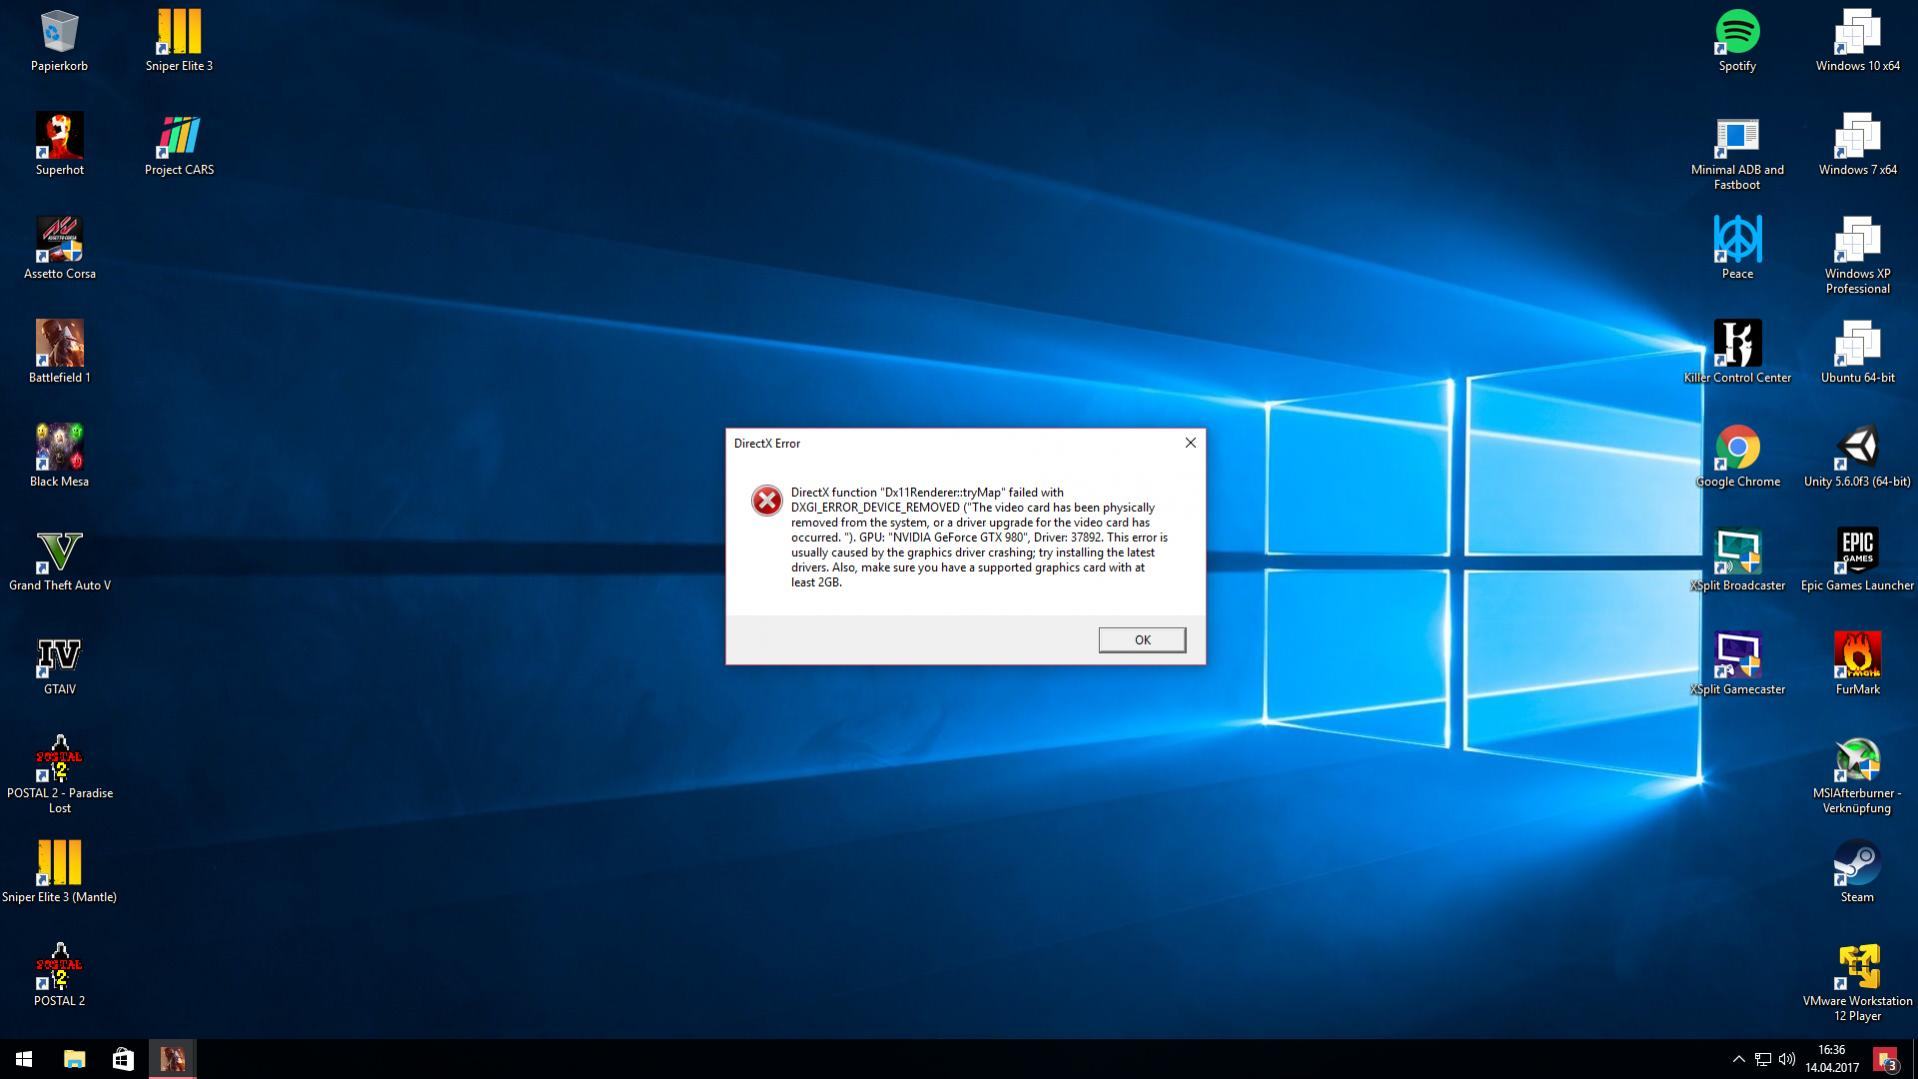Select the Ubuntu 64-bit VM shortcut
Image resolution: width=1918 pixels, height=1079 pixels.
click(x=1857, y=352)
